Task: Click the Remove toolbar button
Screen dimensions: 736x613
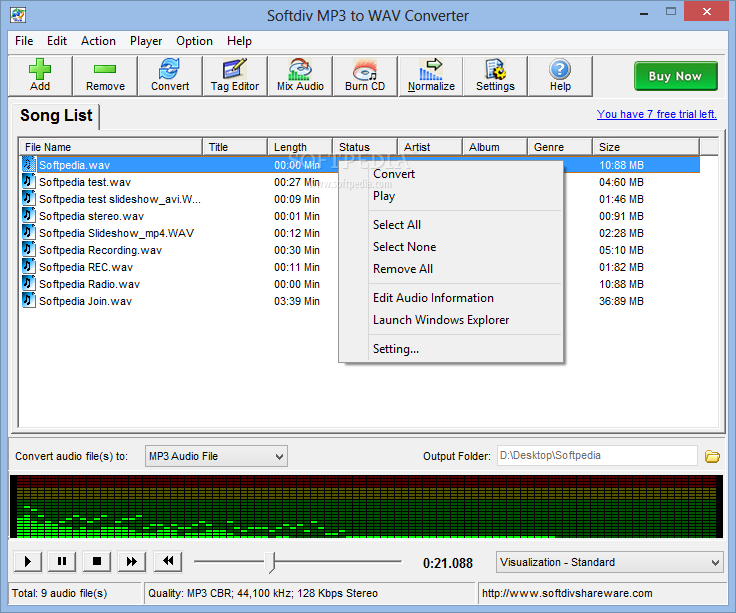Action: (105, 76)
